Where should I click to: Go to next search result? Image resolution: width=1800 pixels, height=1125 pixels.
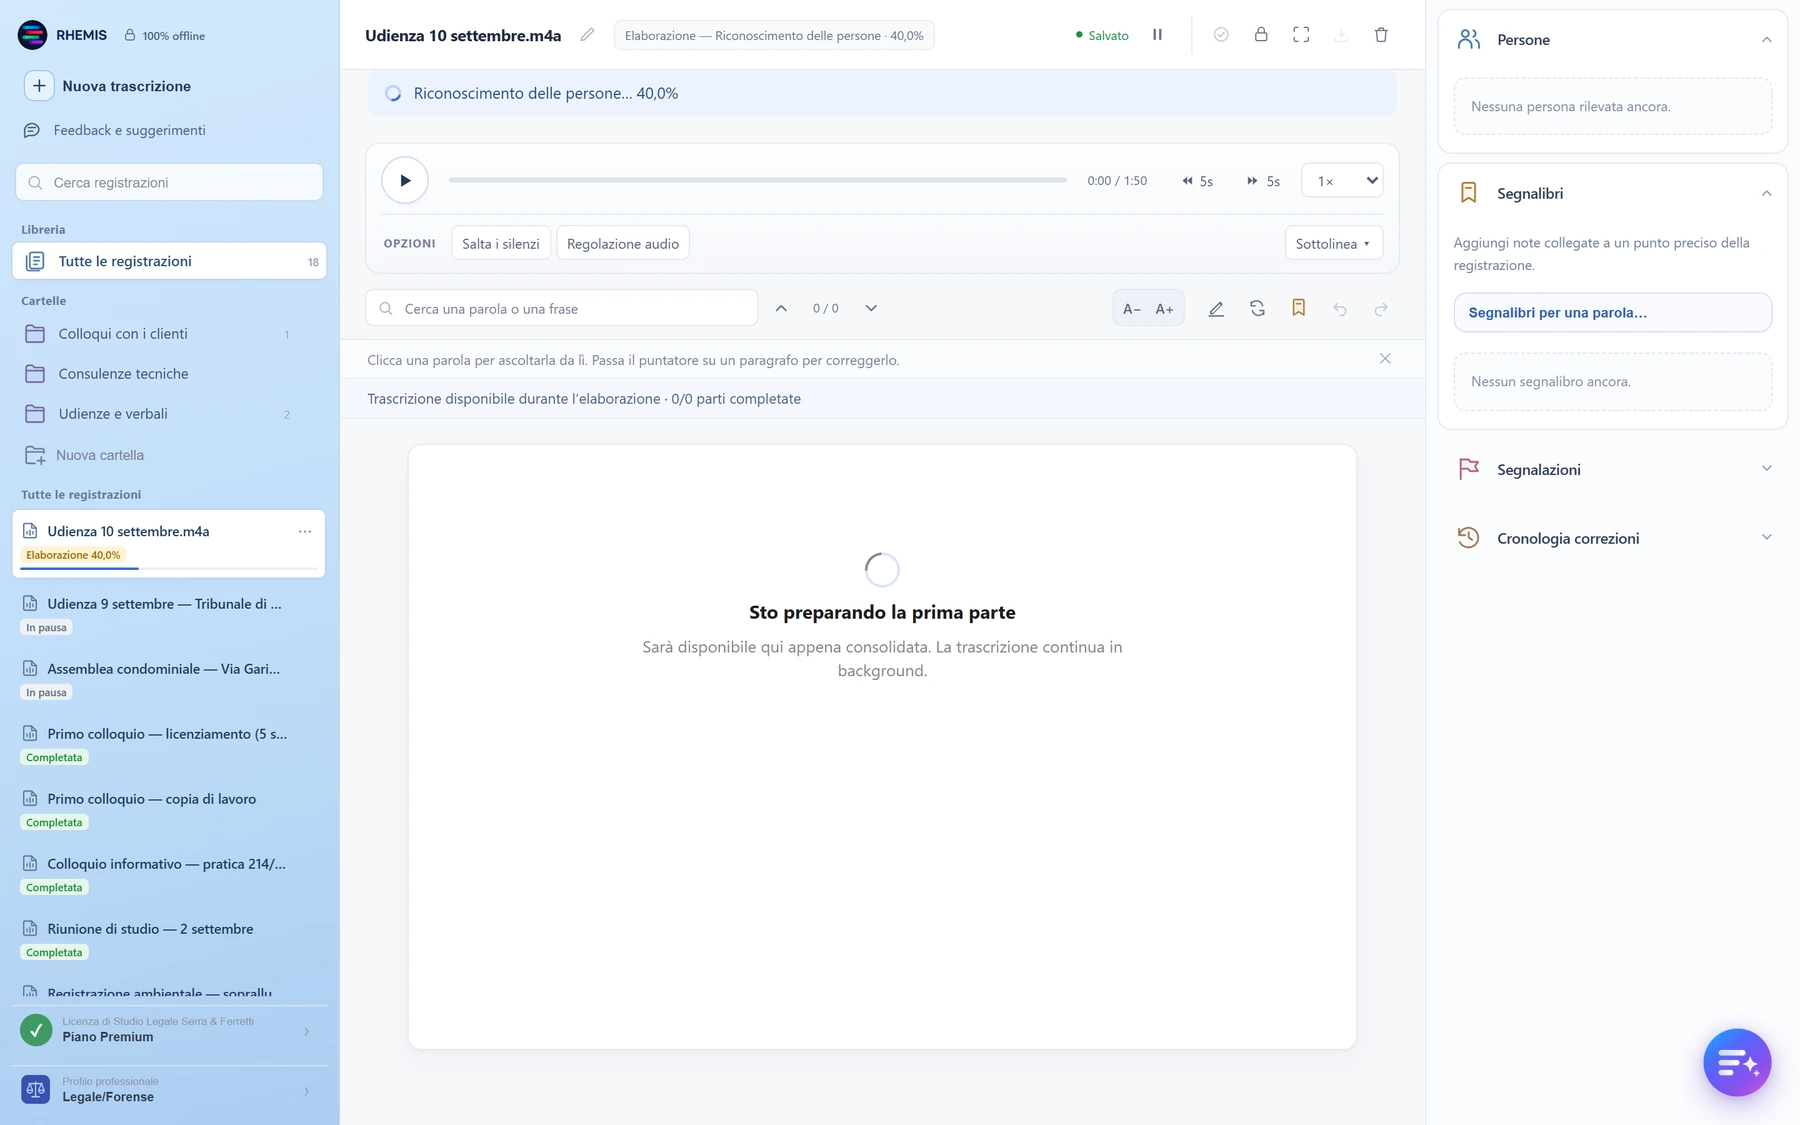point(871,308)
